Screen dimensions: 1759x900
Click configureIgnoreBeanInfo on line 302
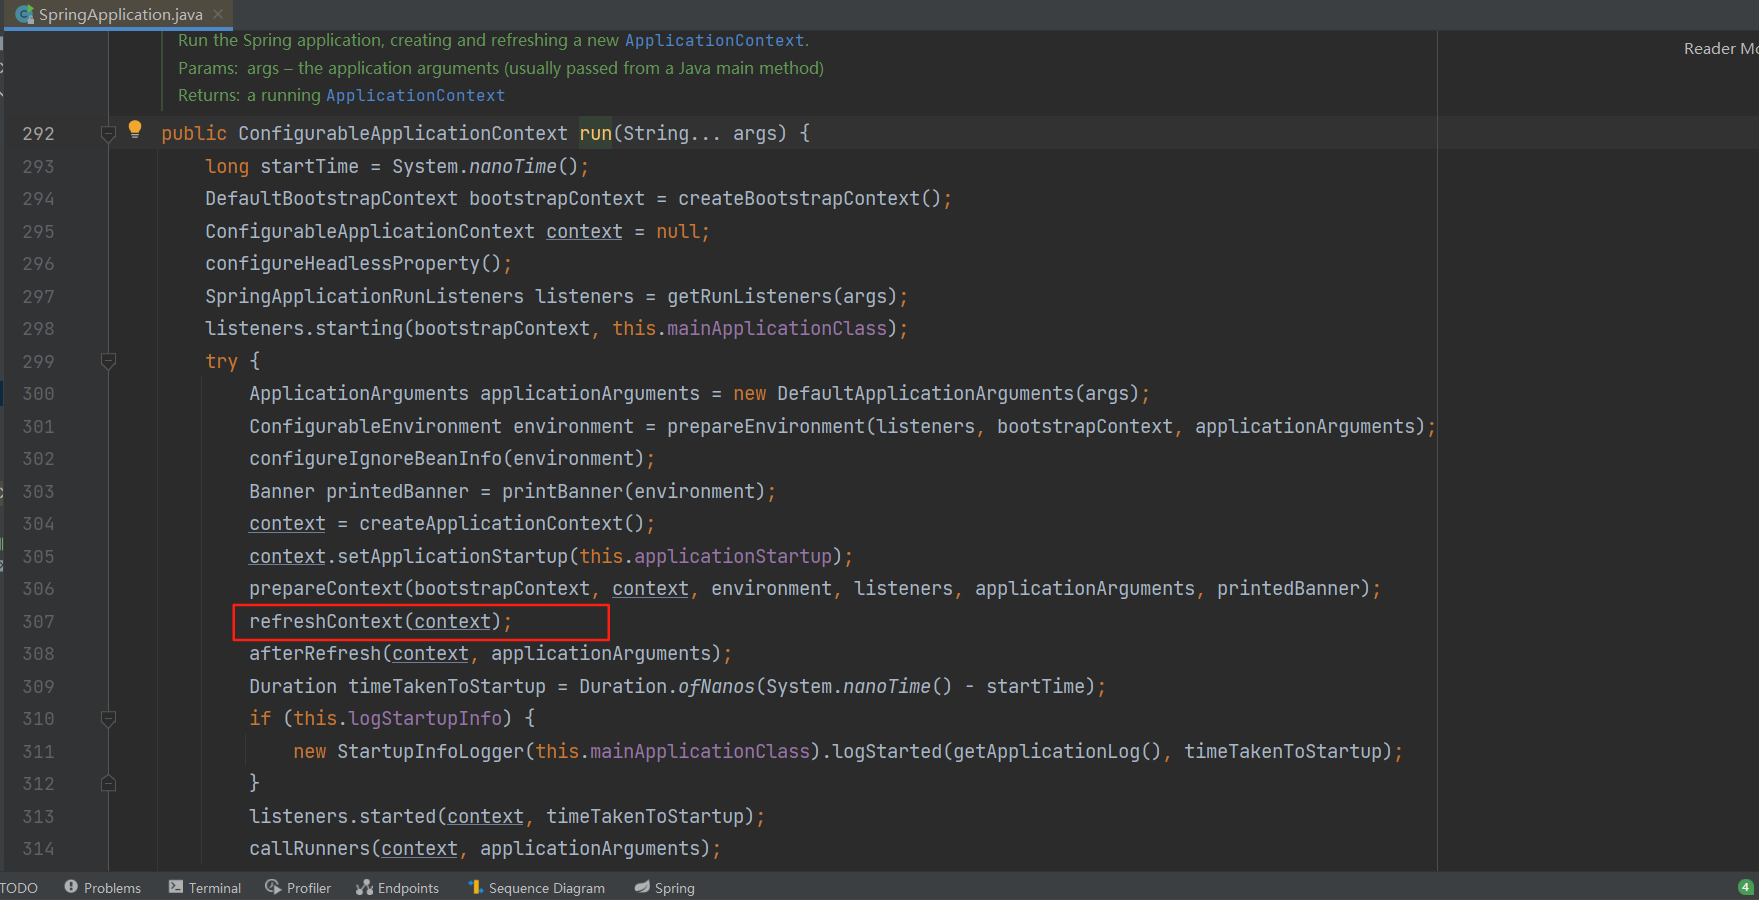click(375, 458)
